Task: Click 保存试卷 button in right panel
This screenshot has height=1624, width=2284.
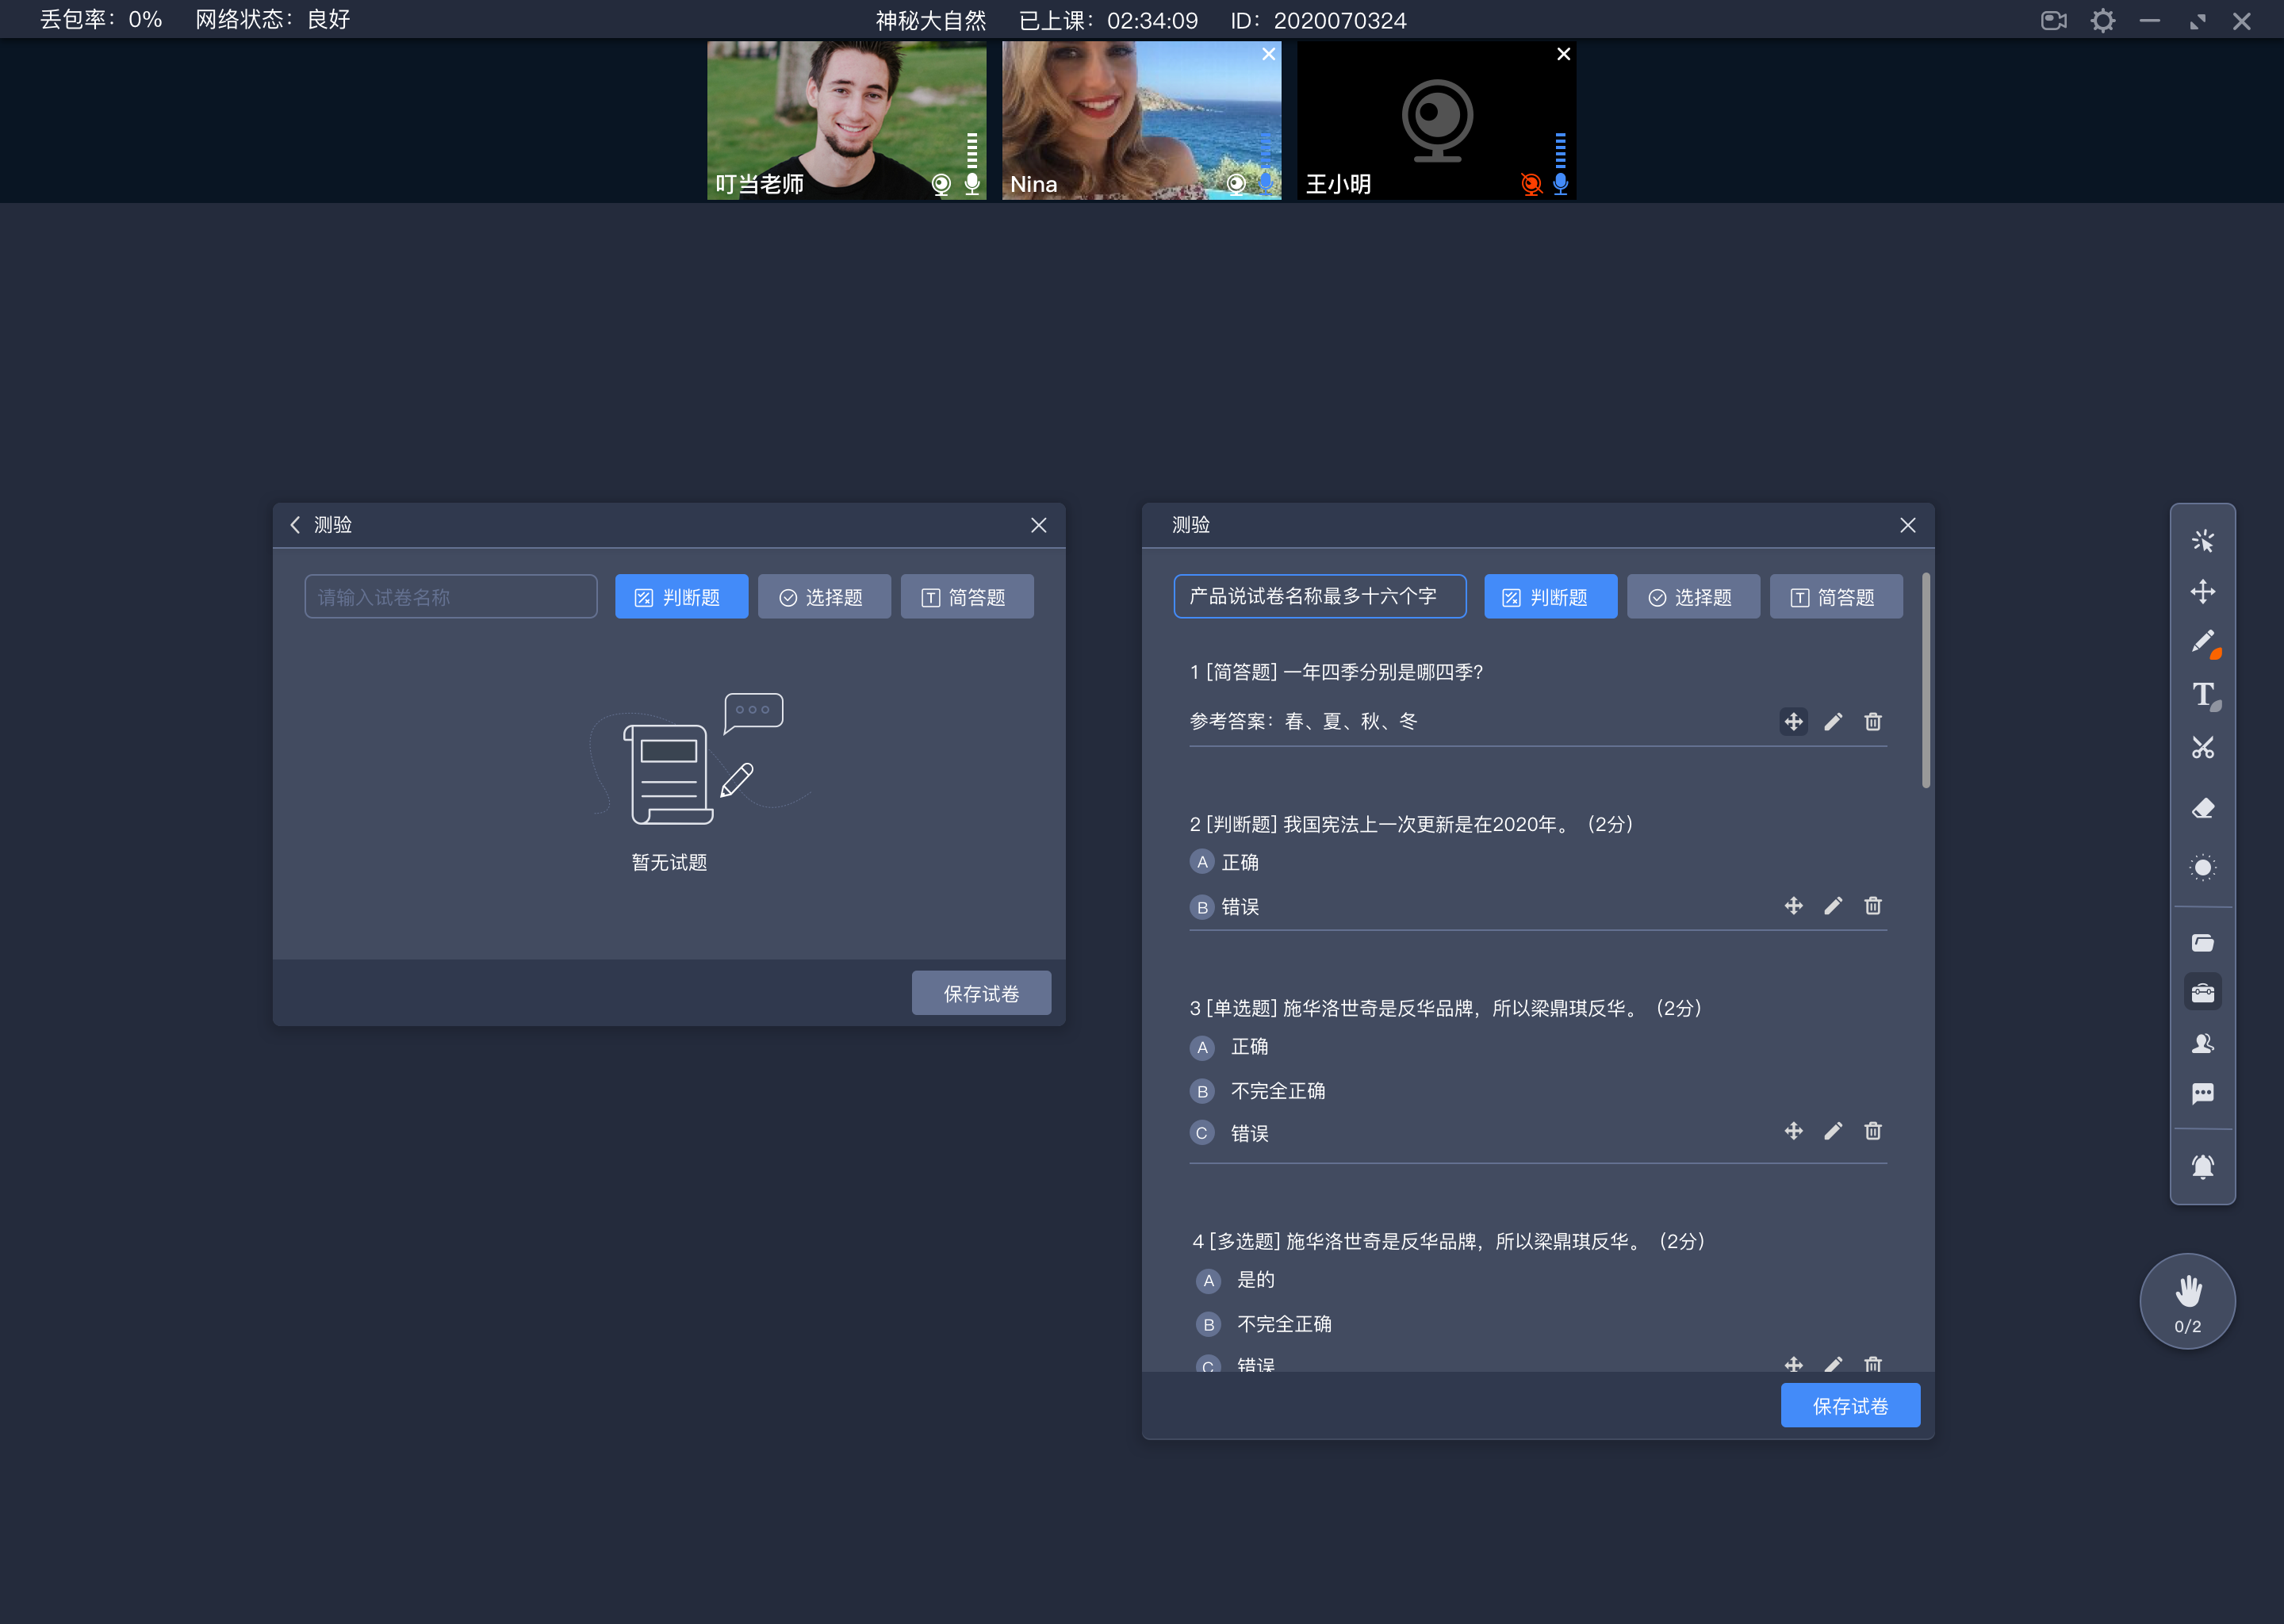Action: point(1850,1406)
